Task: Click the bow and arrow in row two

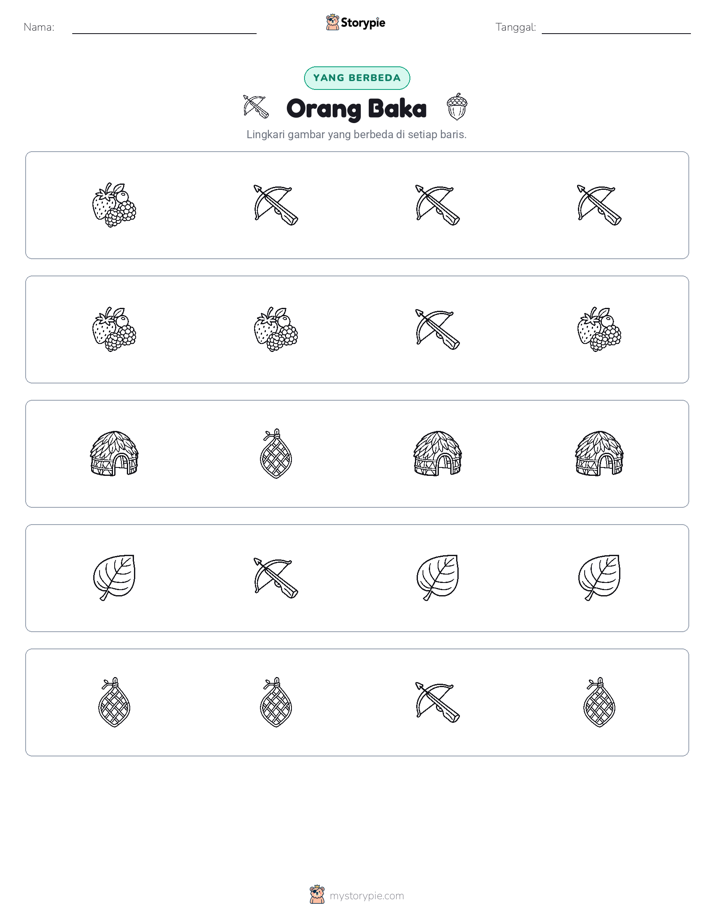Action: (437, 329)
